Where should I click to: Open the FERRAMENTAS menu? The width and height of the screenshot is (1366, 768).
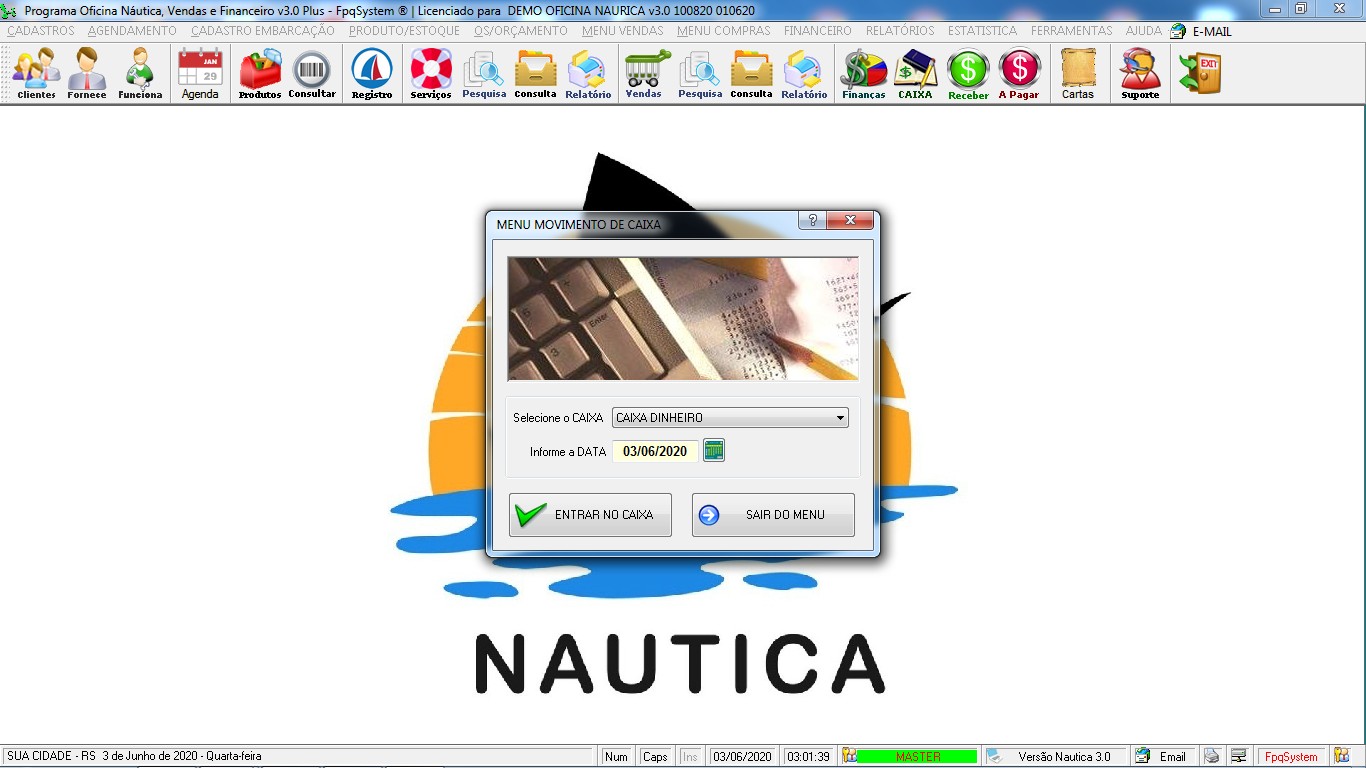point(1072,31)
